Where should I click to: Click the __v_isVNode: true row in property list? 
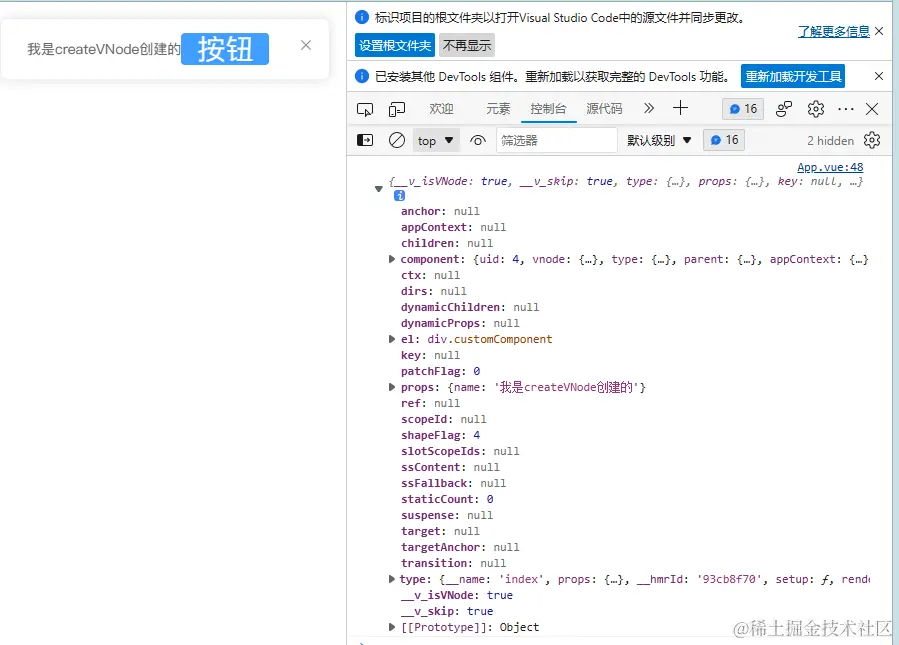456,595
